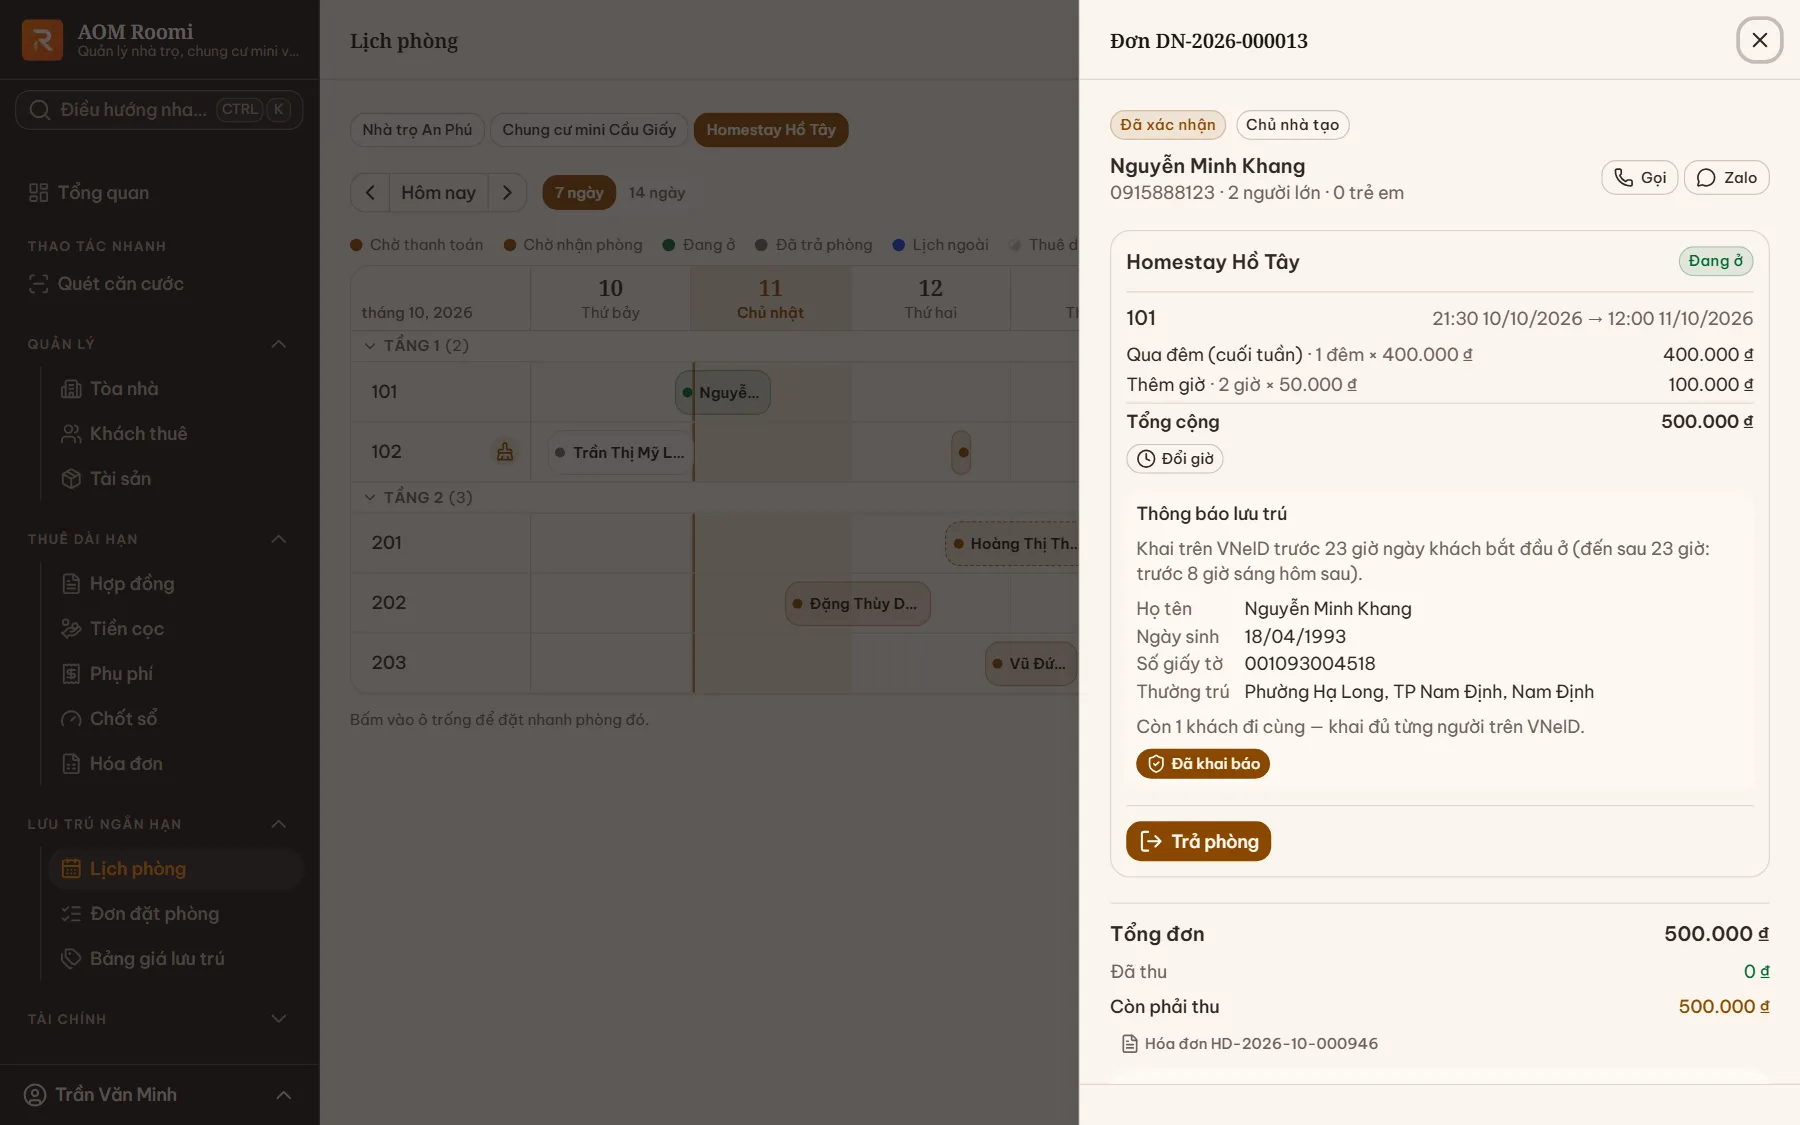Select Lịch phòng in sidebar

[175, 868]
